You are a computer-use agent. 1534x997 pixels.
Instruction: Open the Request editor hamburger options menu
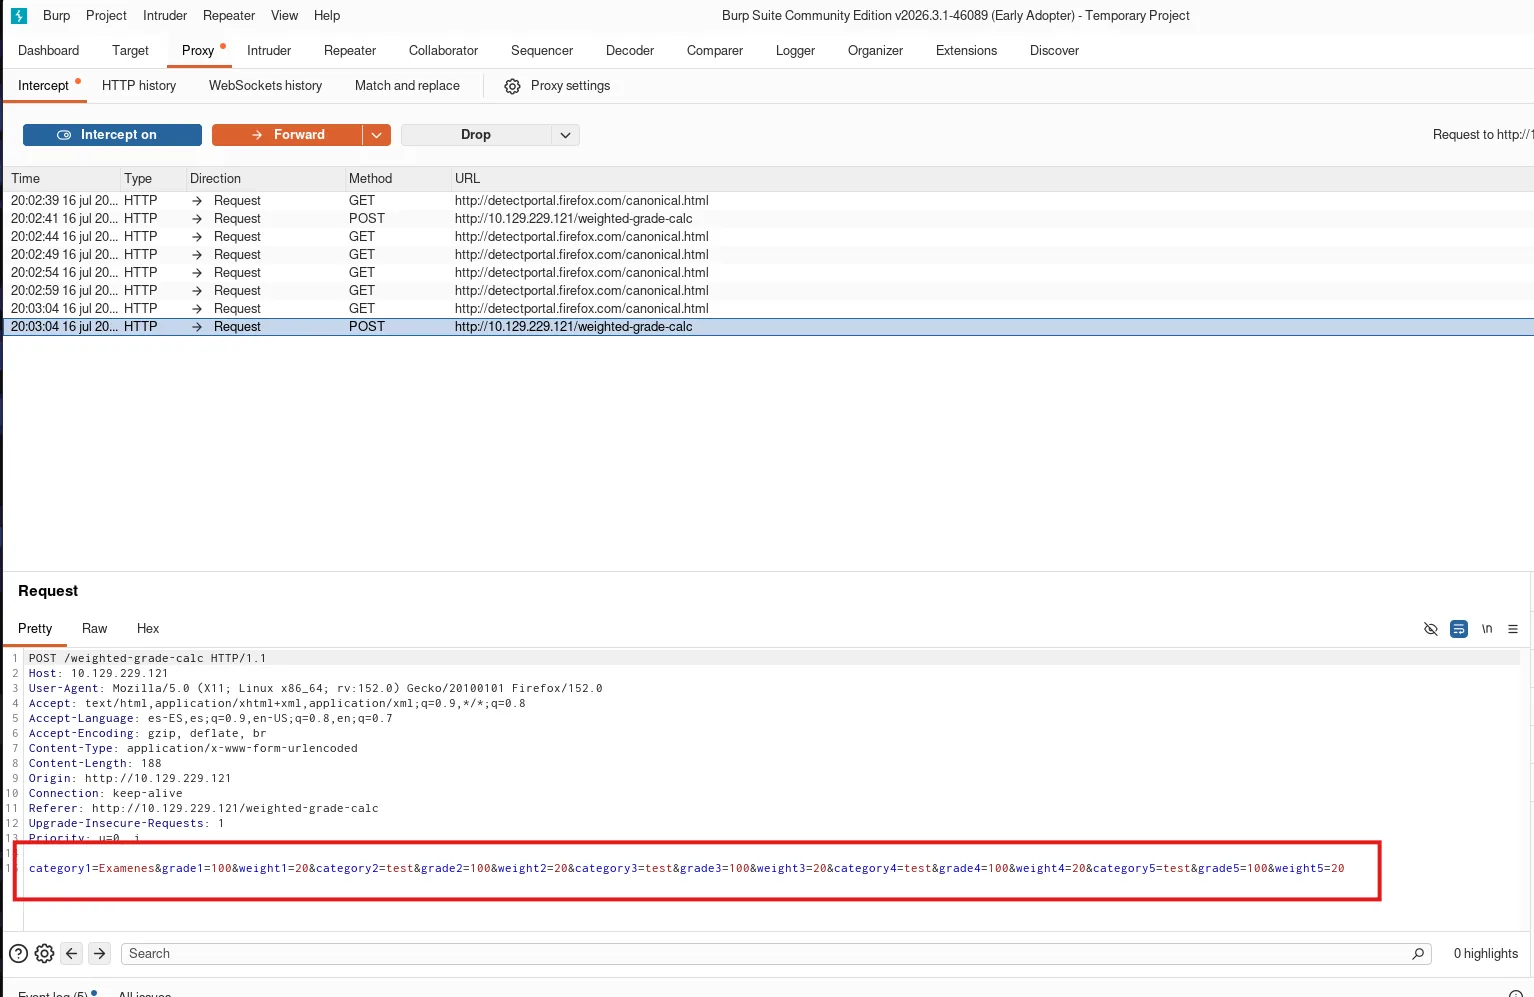coord(1513,629)
